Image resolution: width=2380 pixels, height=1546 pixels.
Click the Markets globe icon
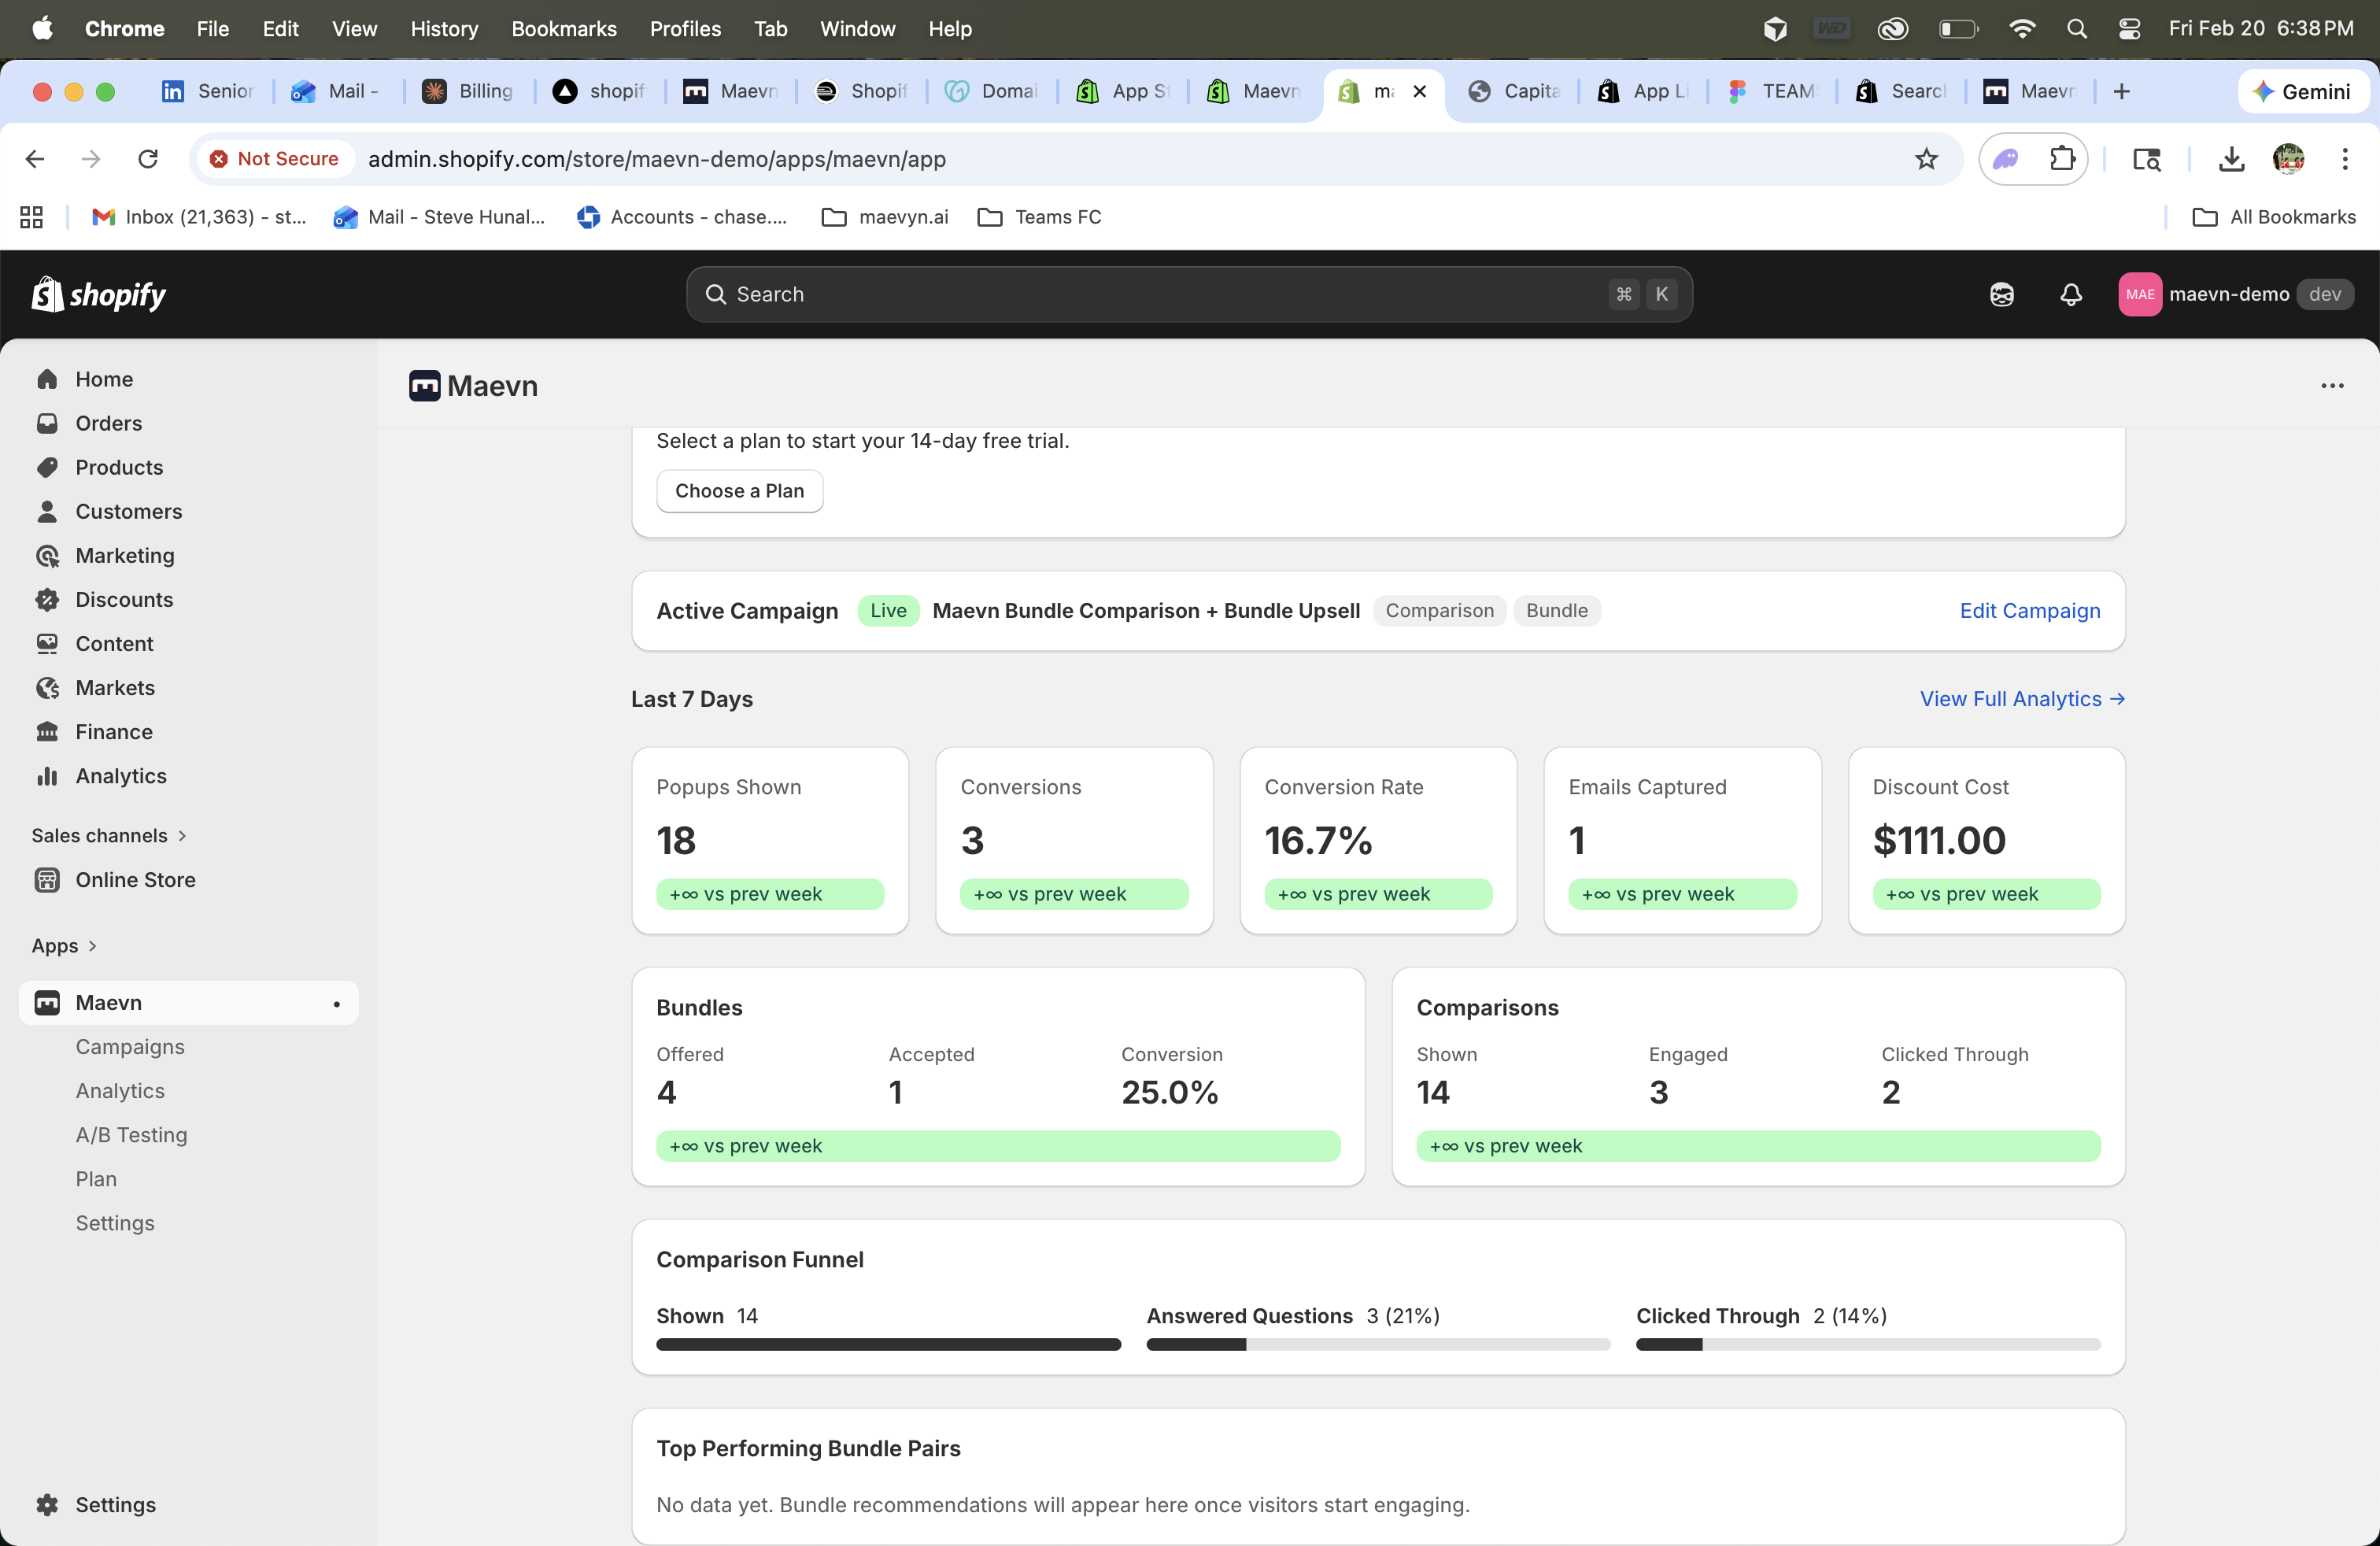(47, 688)
